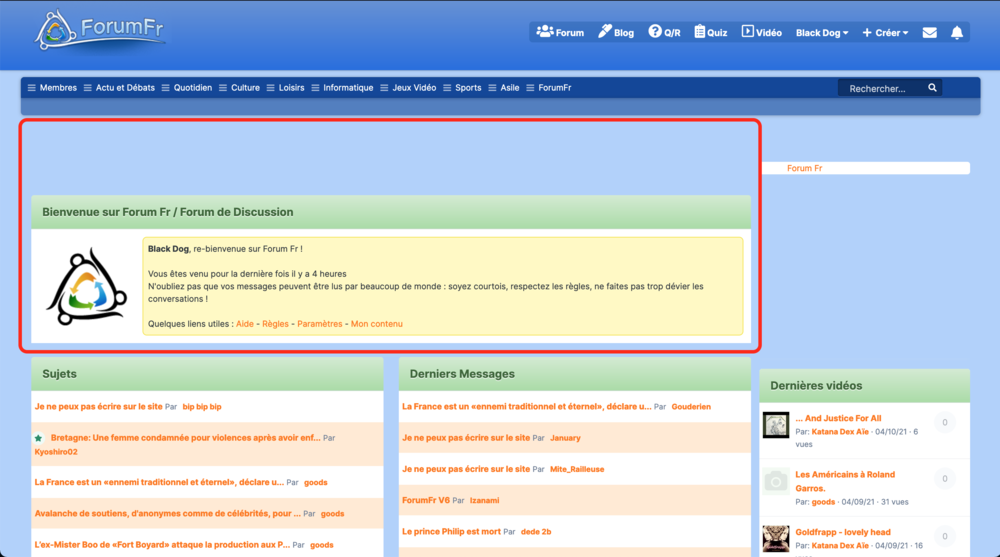The width and height of the screenshot is (1000, 557).
Task: Click the Règles useful link
Action: [275, 324]
